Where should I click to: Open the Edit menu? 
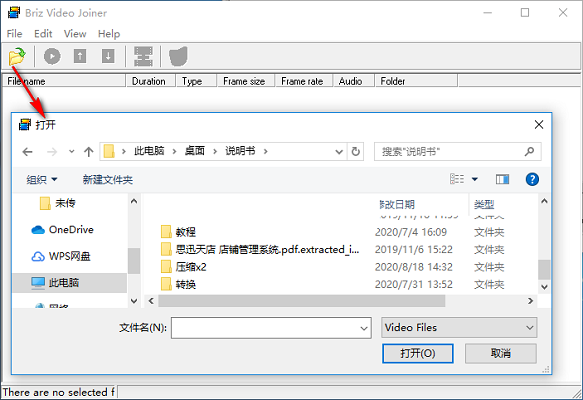pyautogui.click(x=43, y=34)
